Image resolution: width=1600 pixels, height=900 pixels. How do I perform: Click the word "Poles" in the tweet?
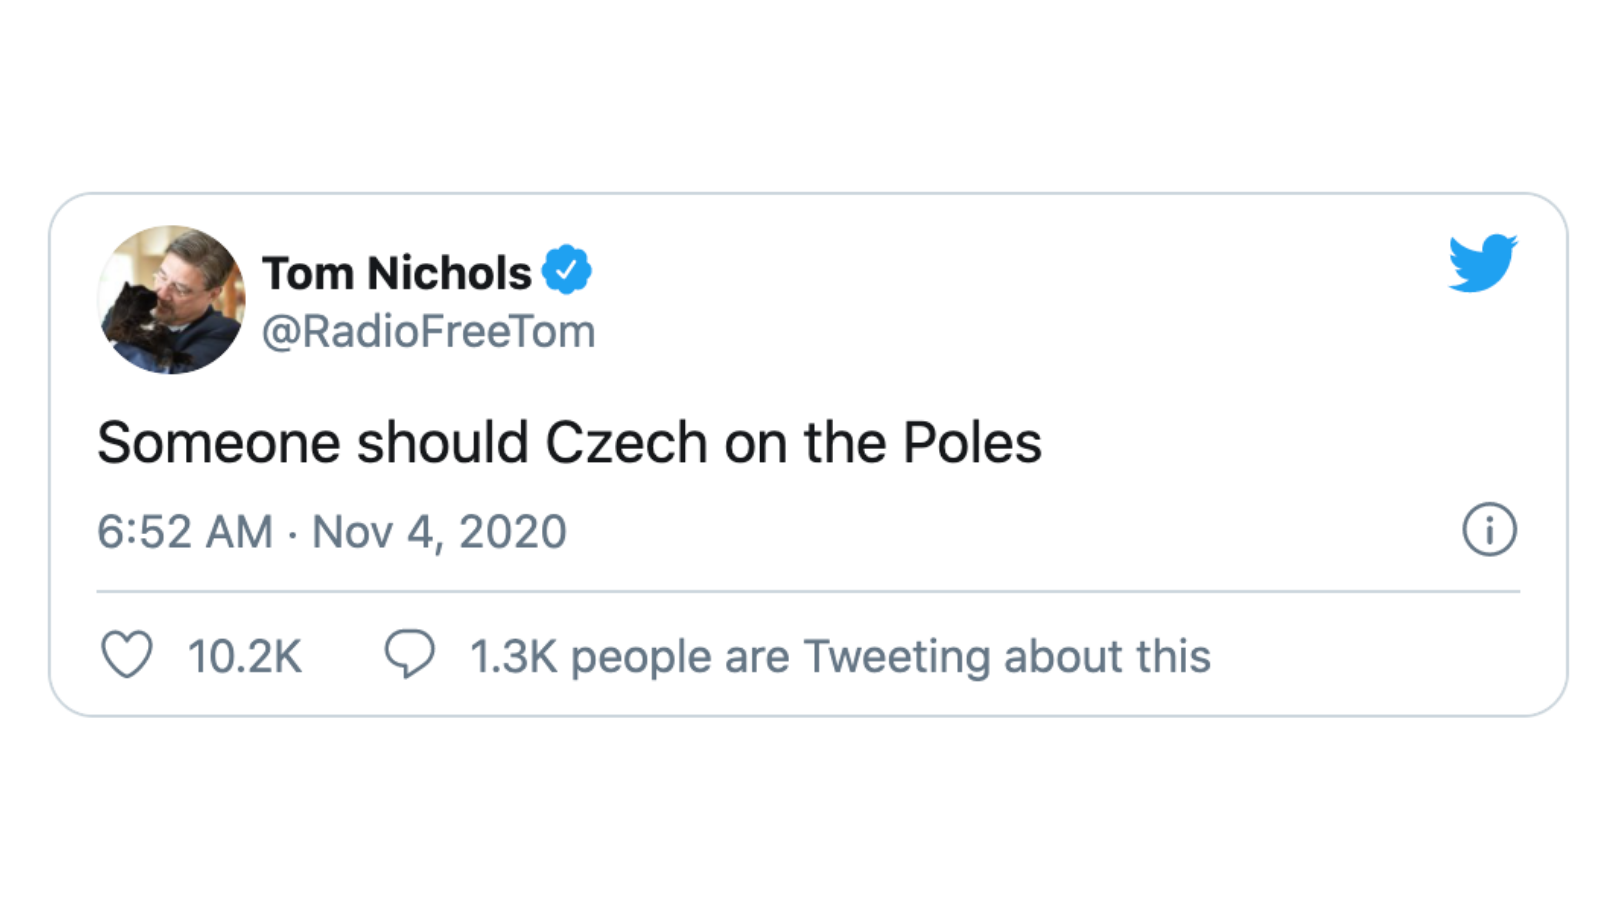[972, 443]
